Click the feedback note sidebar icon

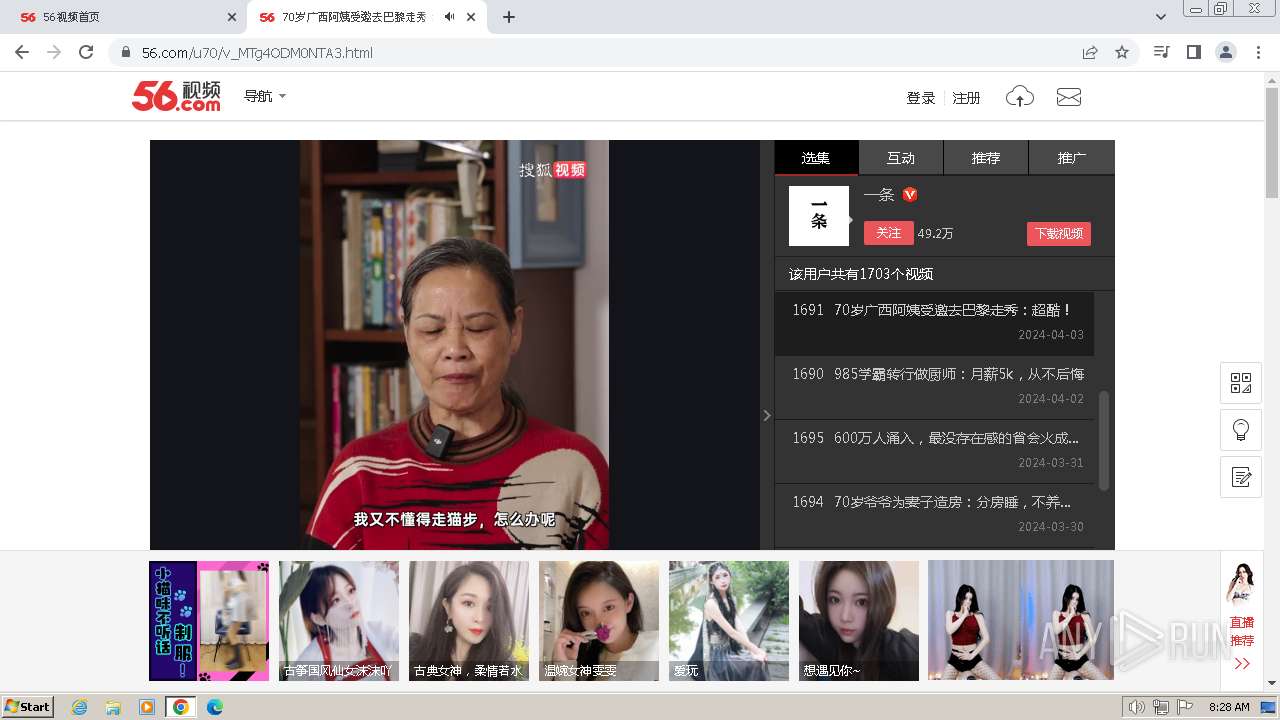click(x=1241, y=477)
